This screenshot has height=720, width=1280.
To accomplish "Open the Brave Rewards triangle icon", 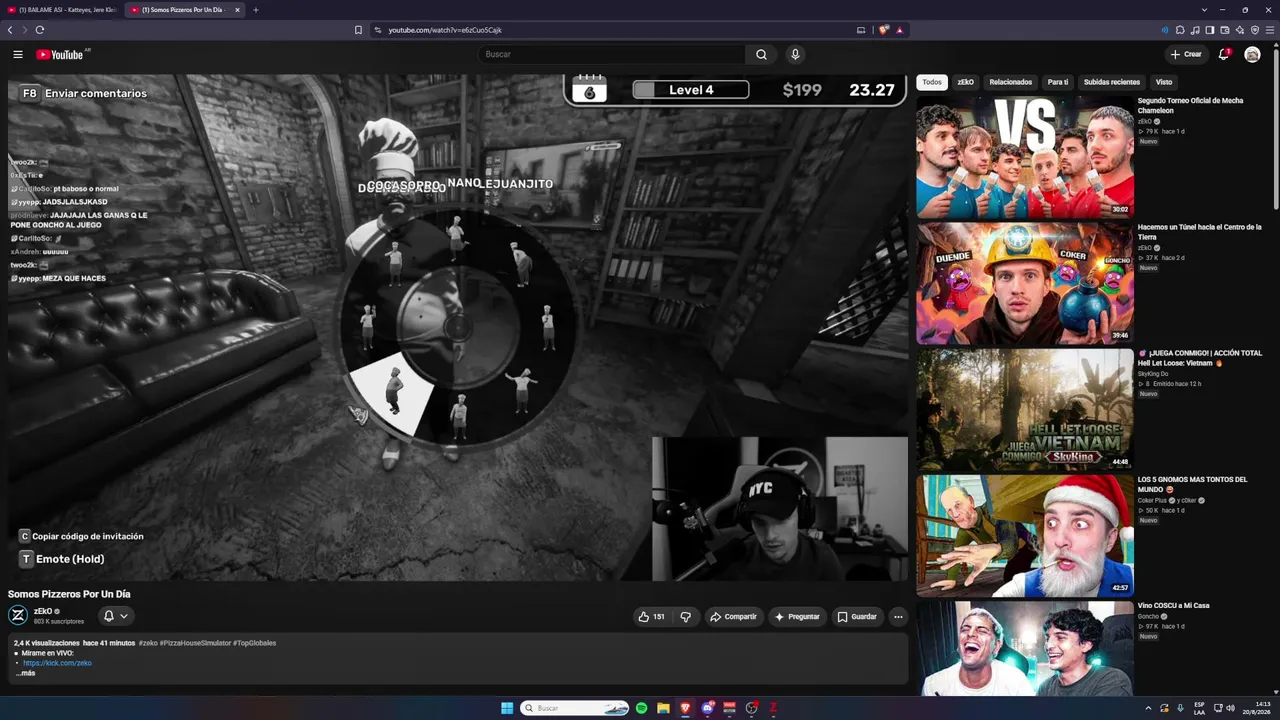I will 899,30.
